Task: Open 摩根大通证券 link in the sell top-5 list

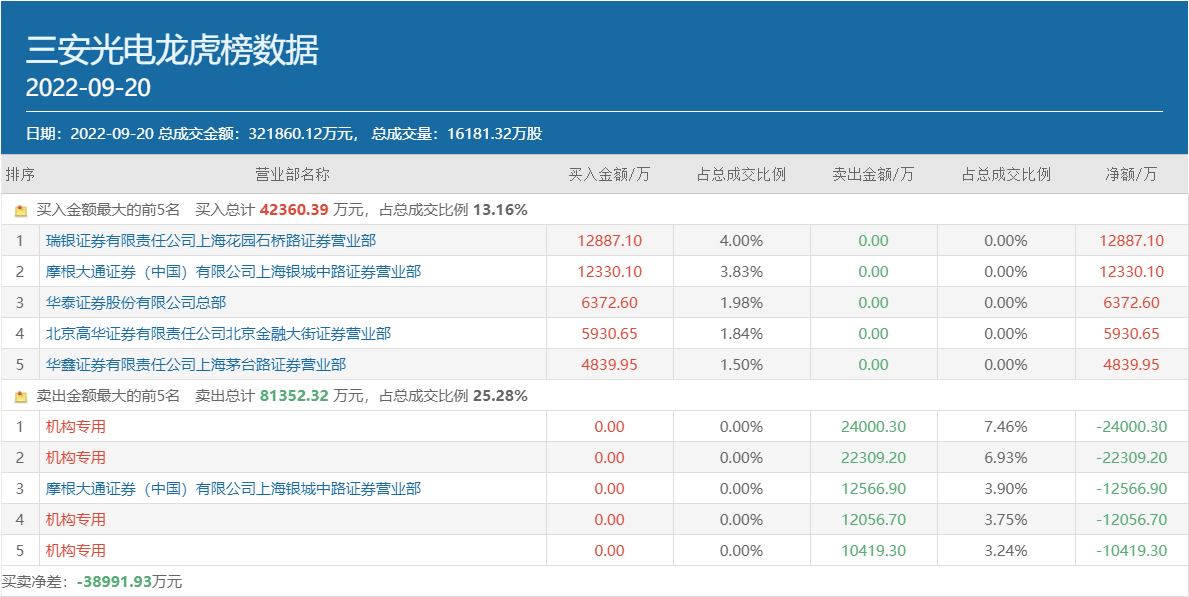Action: 233,489
